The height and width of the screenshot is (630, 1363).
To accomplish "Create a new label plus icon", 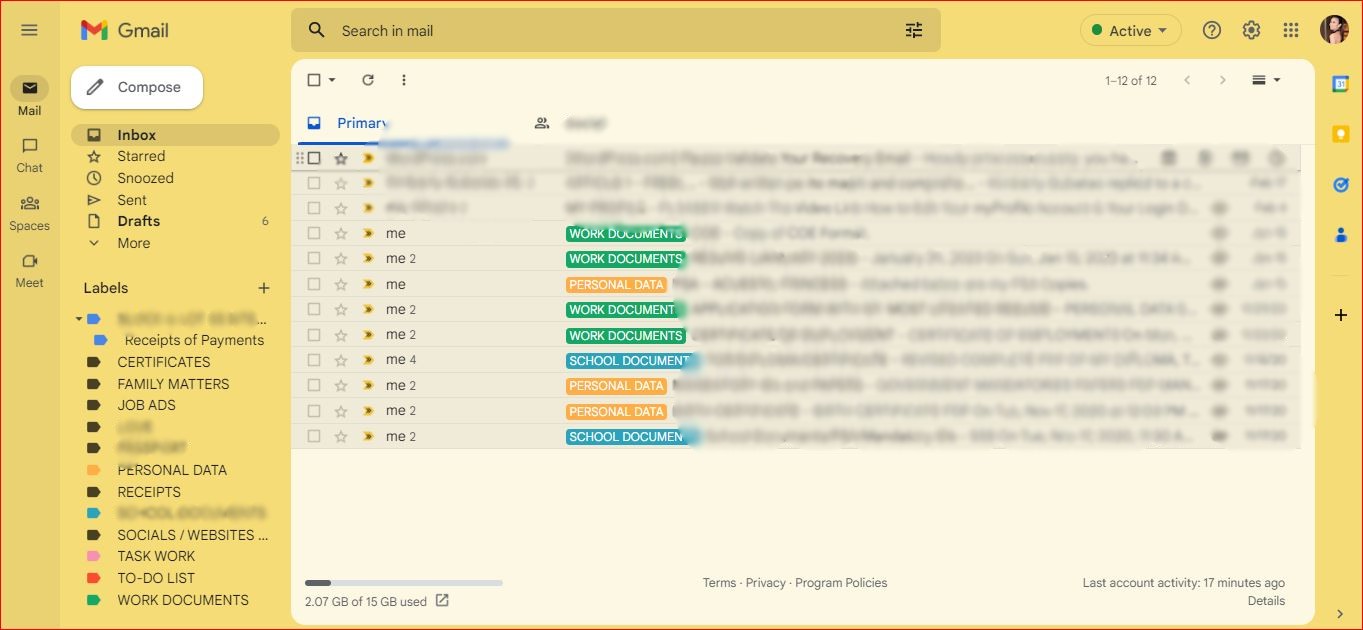I will (x=264, y=288).
